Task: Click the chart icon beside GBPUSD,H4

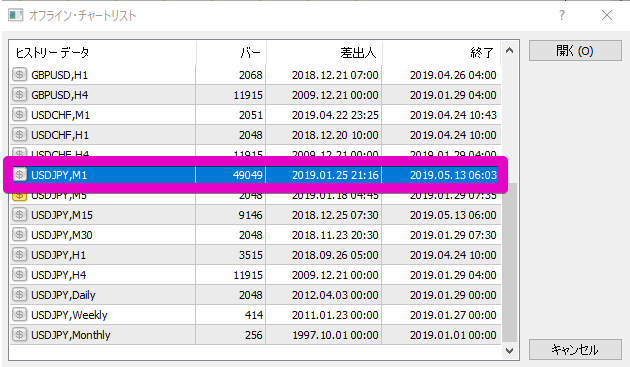Action: [19, 95]
